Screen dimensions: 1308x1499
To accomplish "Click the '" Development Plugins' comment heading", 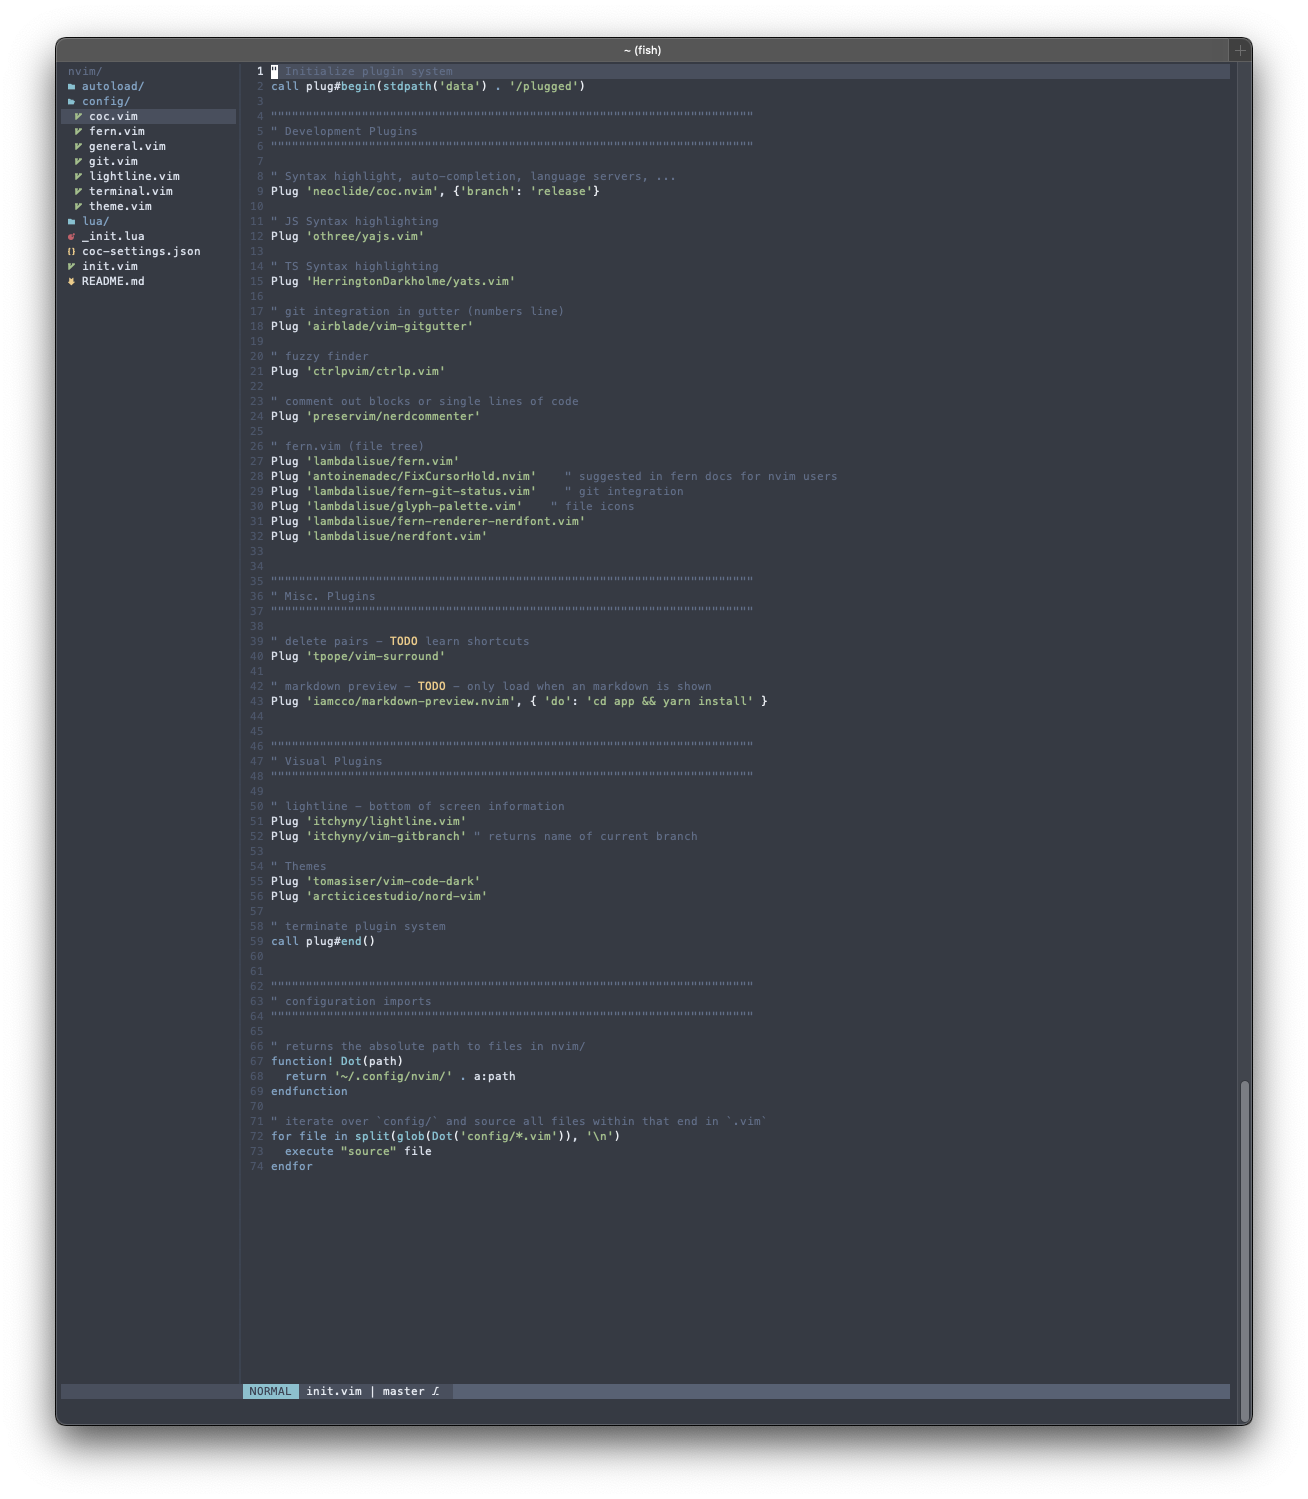I will click(344, 131).
